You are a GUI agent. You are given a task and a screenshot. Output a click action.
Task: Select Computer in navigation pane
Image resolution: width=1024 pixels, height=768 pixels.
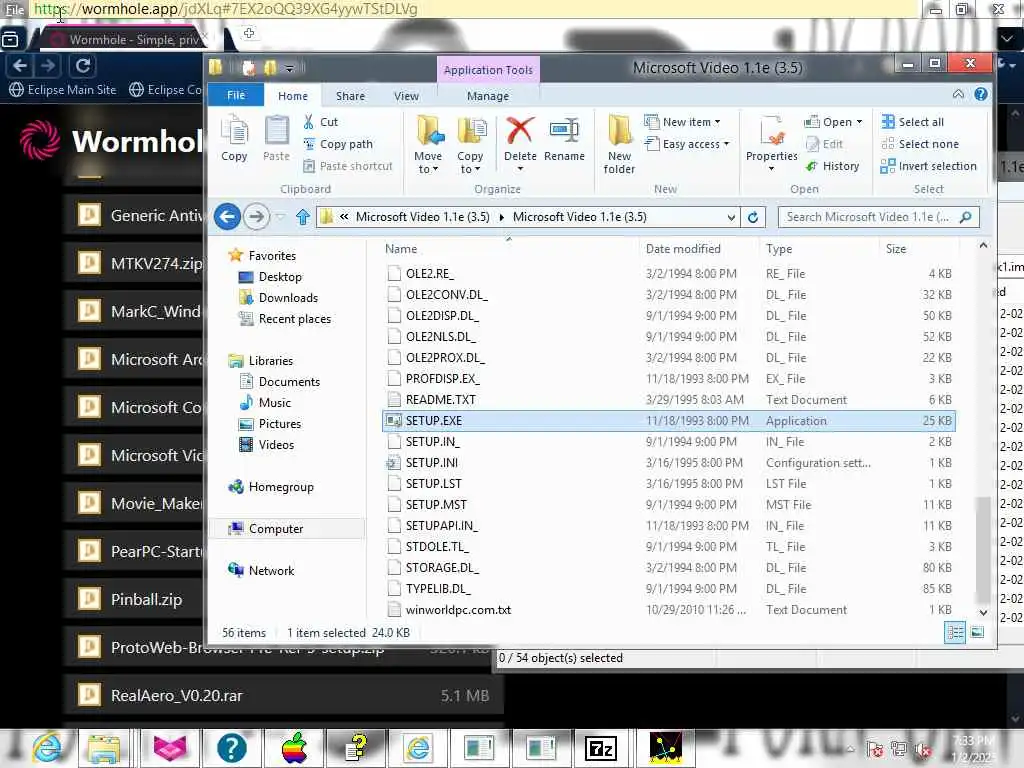tap(275, 528)
